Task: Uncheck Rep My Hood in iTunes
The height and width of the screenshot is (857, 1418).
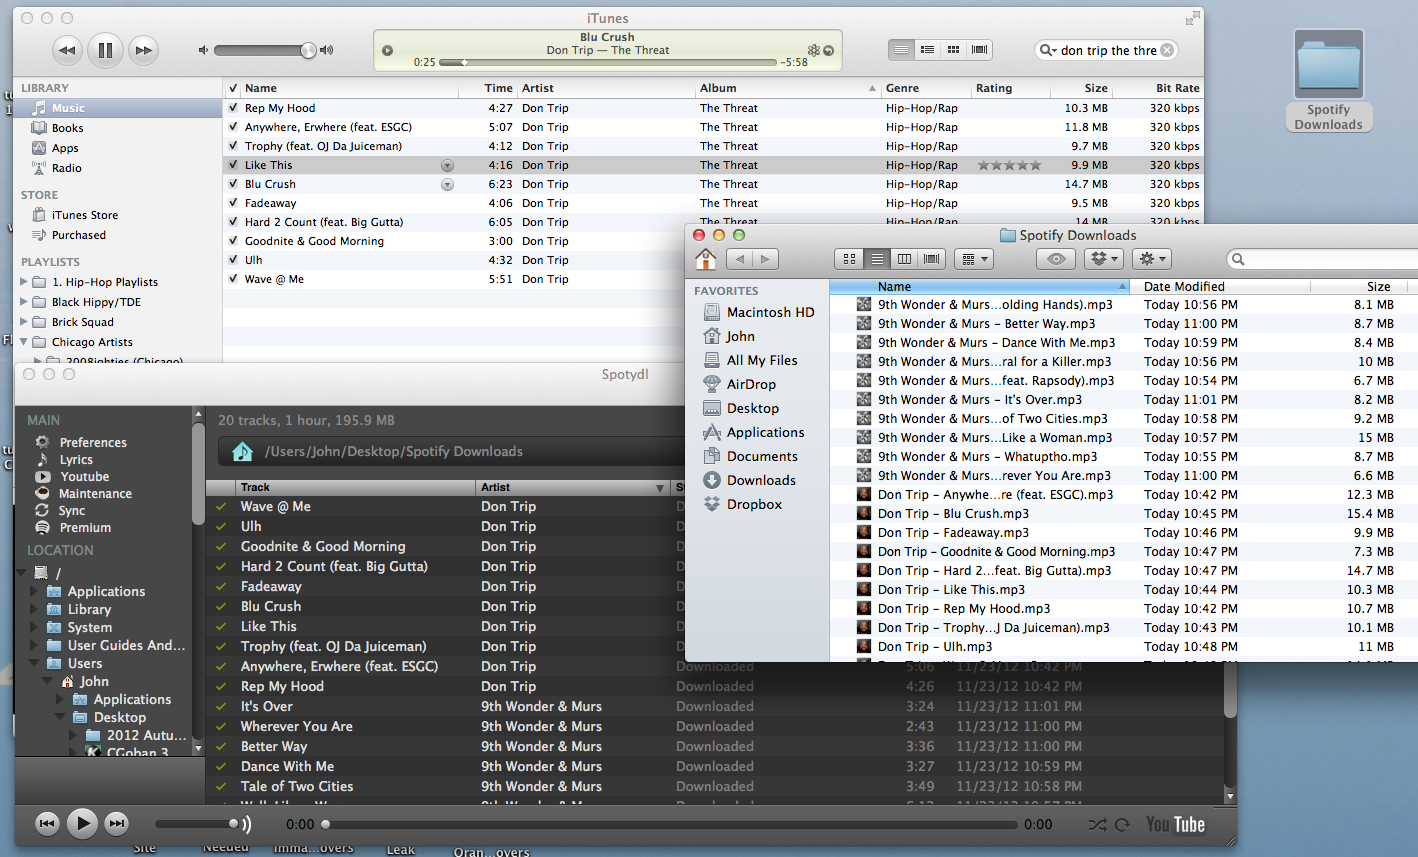Action: click(x=233, y=108)
